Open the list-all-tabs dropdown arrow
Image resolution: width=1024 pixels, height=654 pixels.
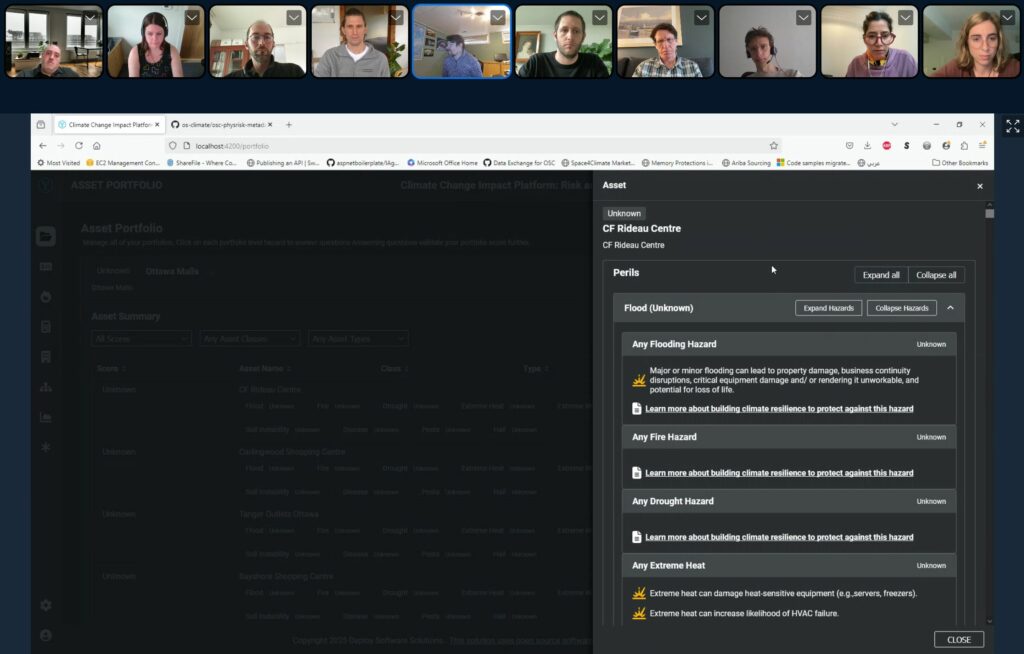coord(895,125)
